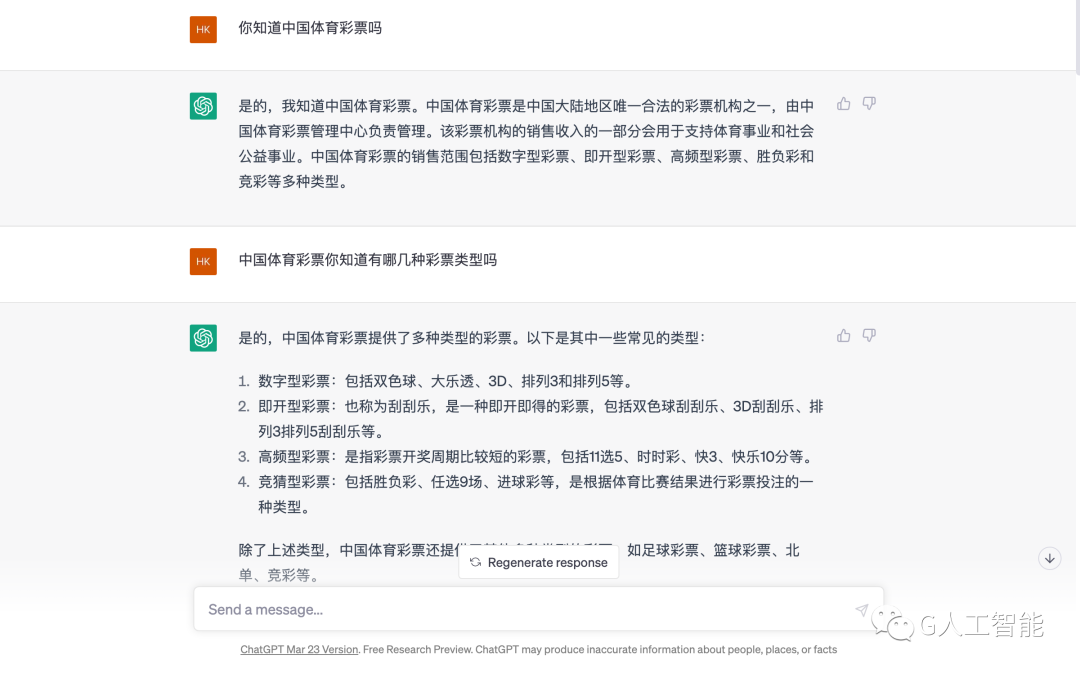Click the first HK user avatar

pos(203,30)
